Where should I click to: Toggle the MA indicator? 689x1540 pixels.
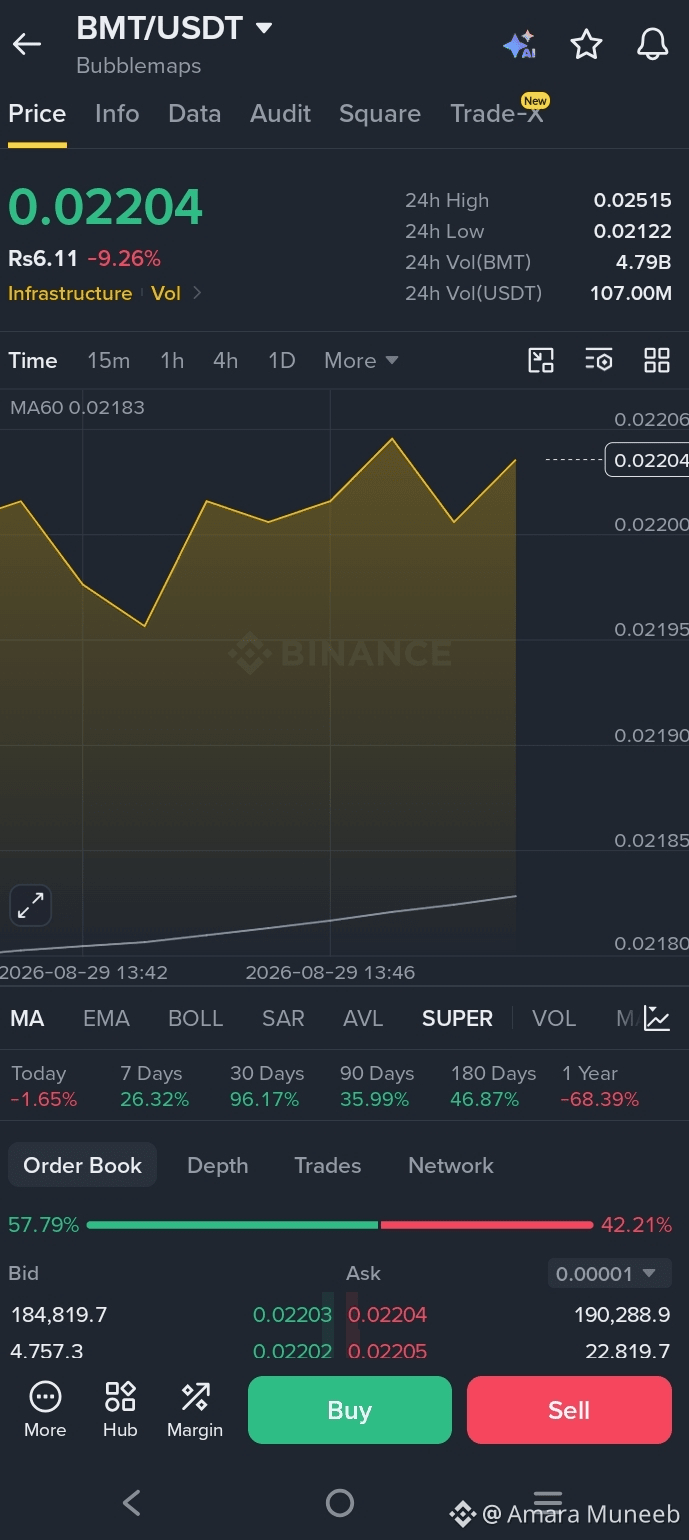(x=27, y=1018)
